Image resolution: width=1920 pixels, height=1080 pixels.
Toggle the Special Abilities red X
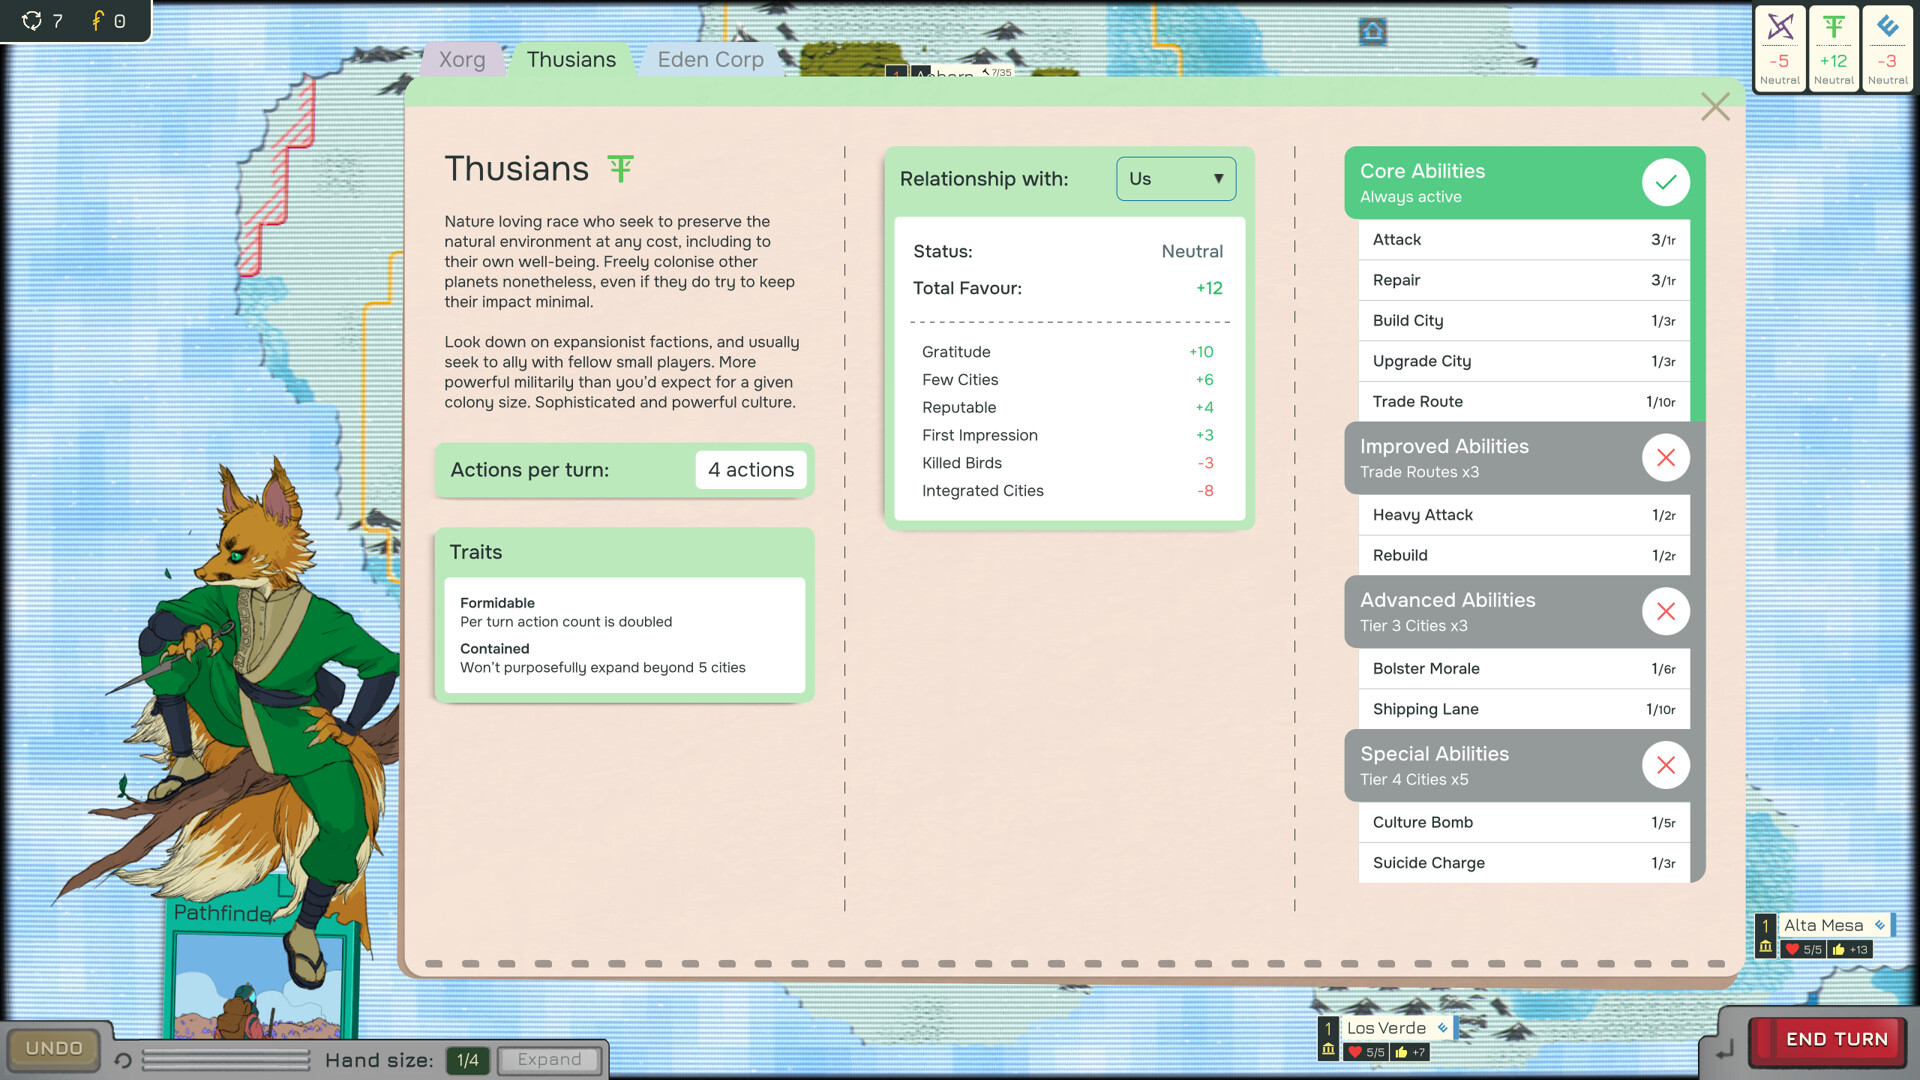click(x=1665, y=765)
